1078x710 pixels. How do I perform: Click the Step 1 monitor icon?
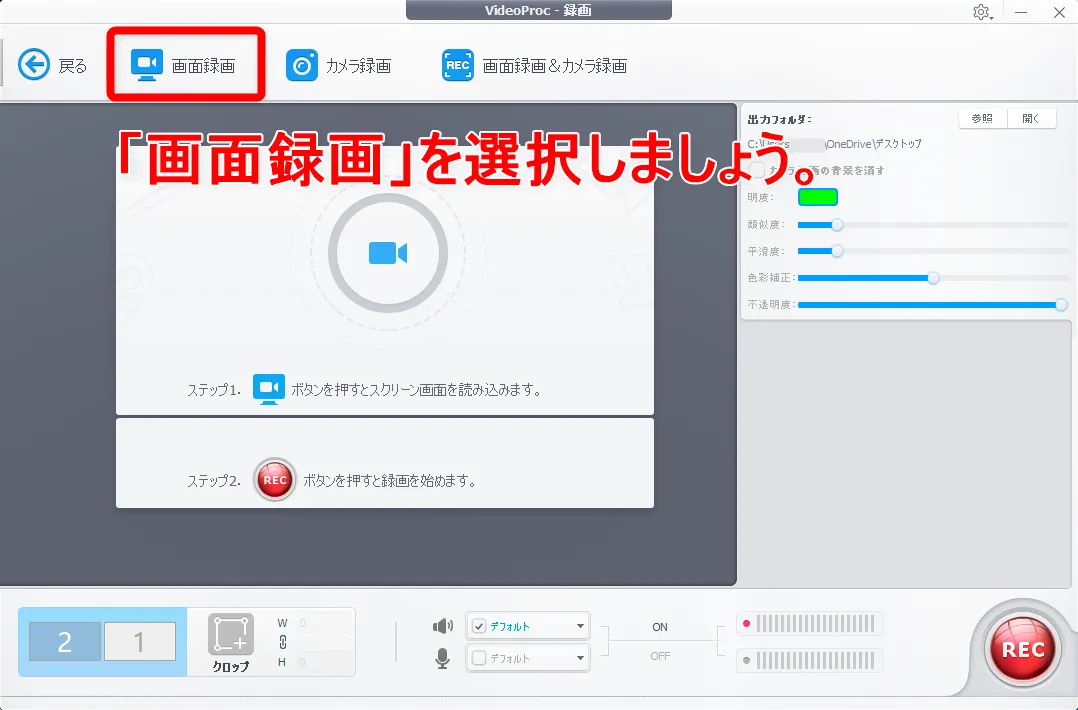click(269, 389)
